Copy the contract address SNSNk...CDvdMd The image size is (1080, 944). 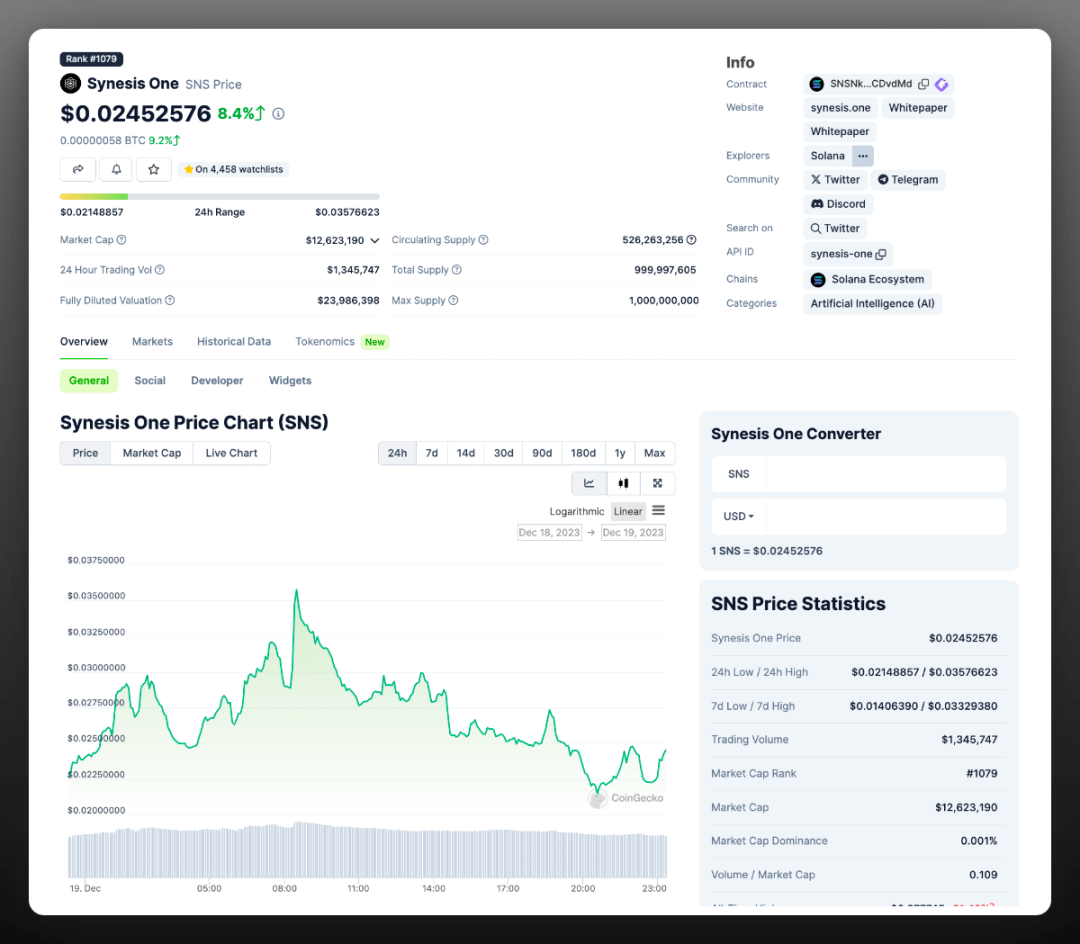point(923,84)
